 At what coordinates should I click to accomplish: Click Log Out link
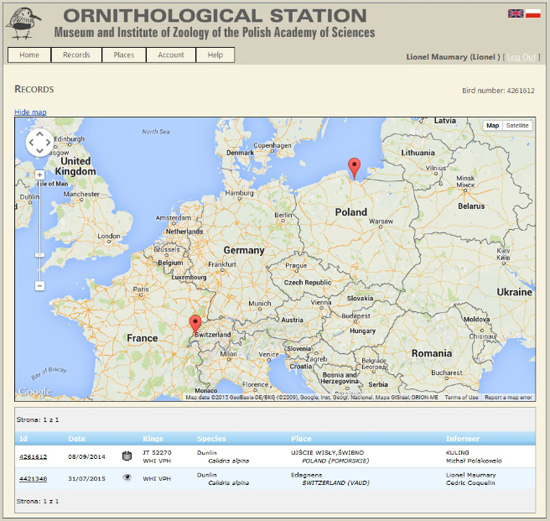522,57
